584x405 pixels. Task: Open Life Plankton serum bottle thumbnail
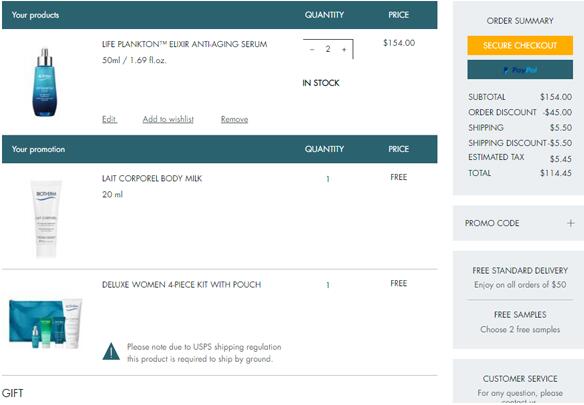[x=45, y=82]
